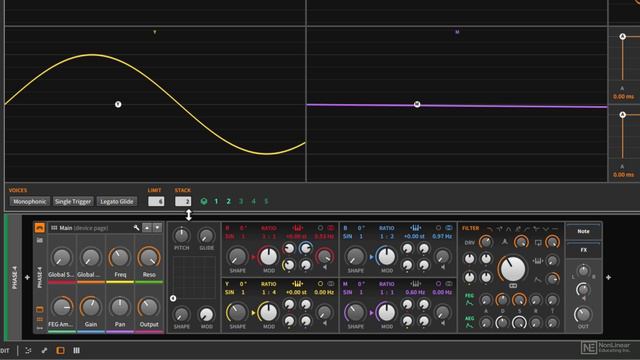Click the yellow oscillator RATIO 1:4 value
Viewport: 640px width, 360px height.
click(x=269, y=292)
